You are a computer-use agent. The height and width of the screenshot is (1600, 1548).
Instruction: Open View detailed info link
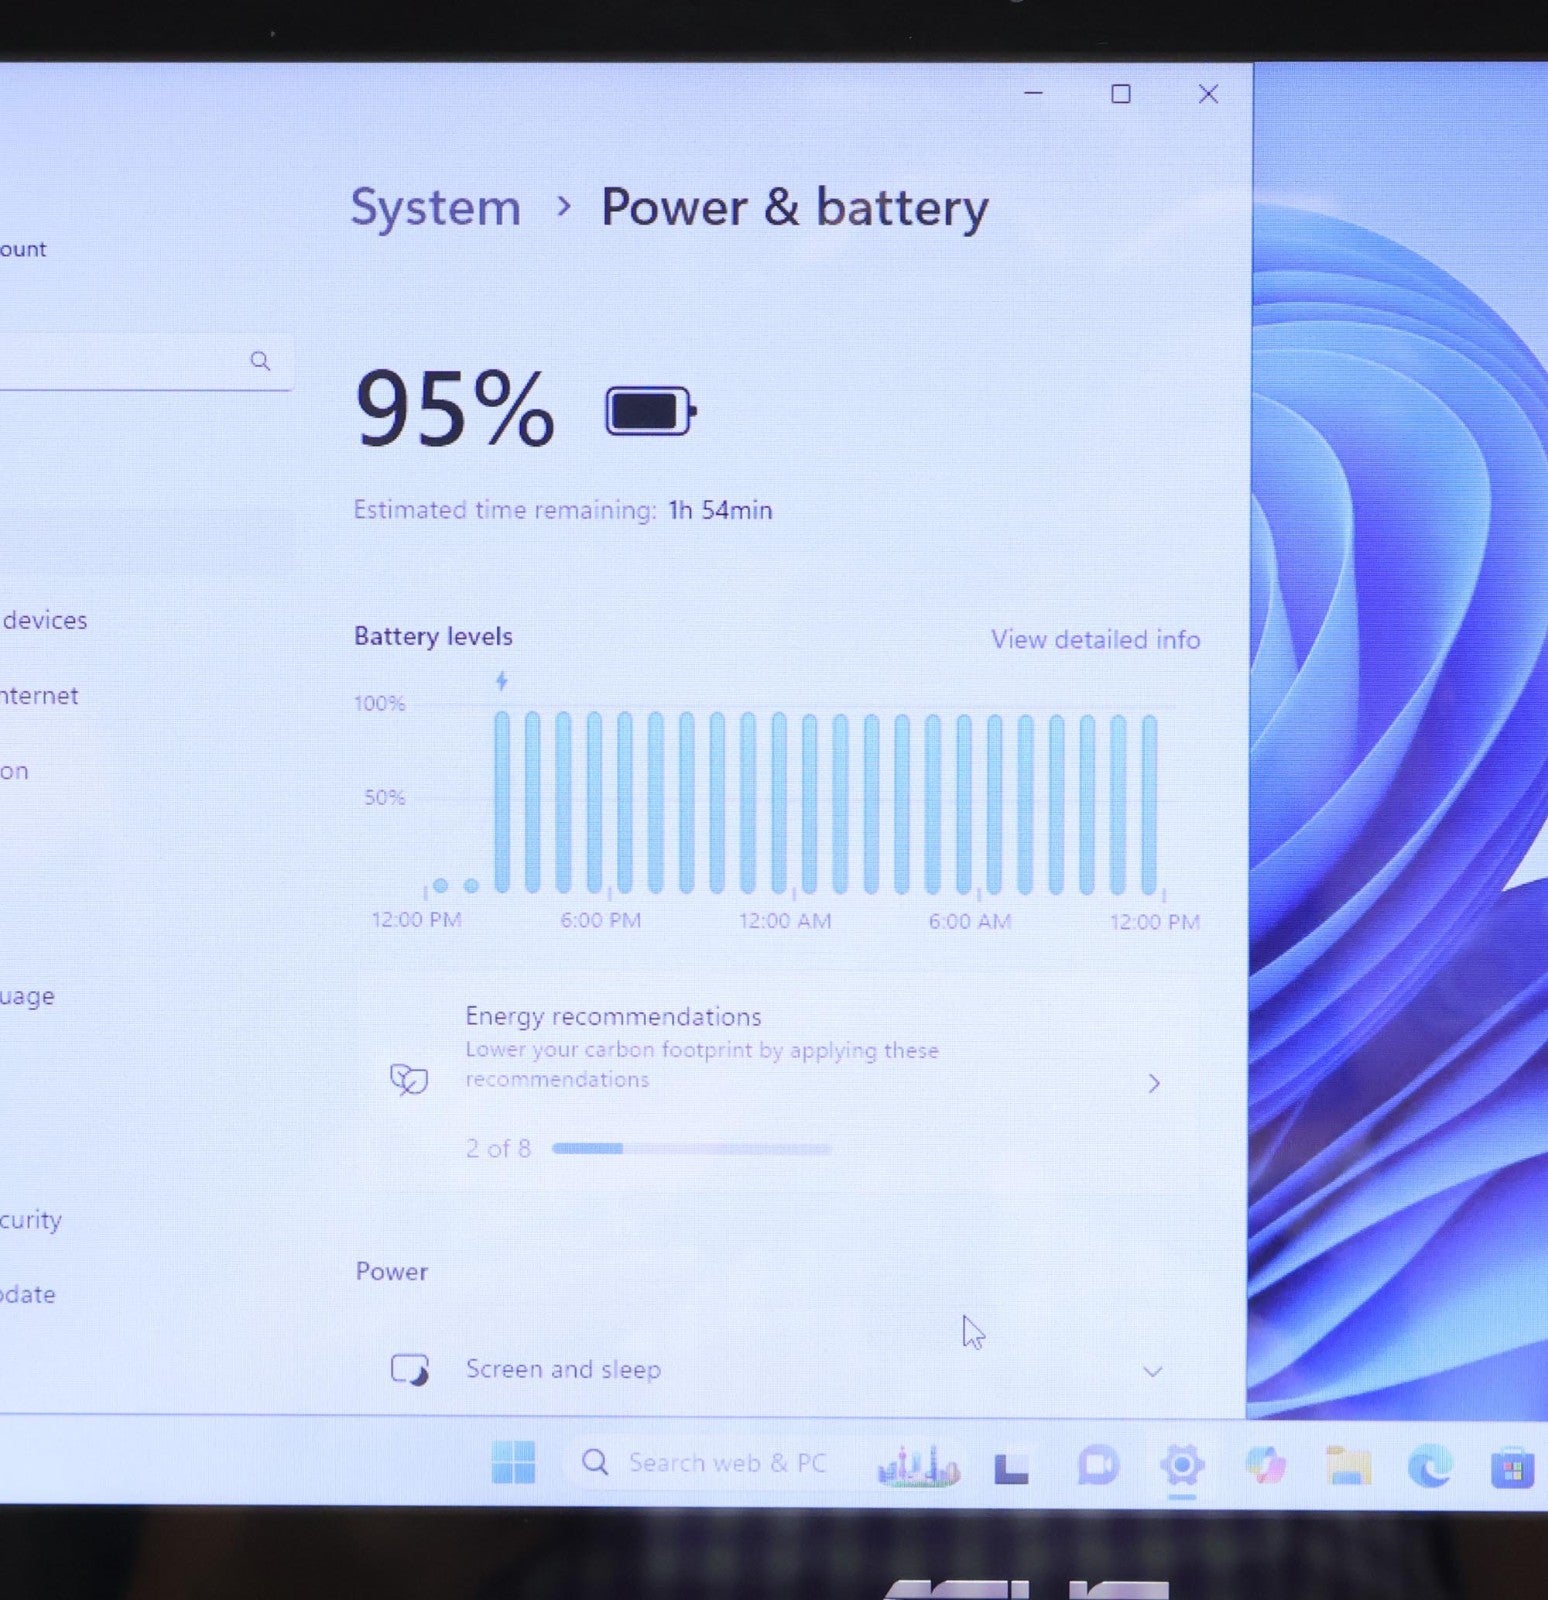[x=1095, y=640]
